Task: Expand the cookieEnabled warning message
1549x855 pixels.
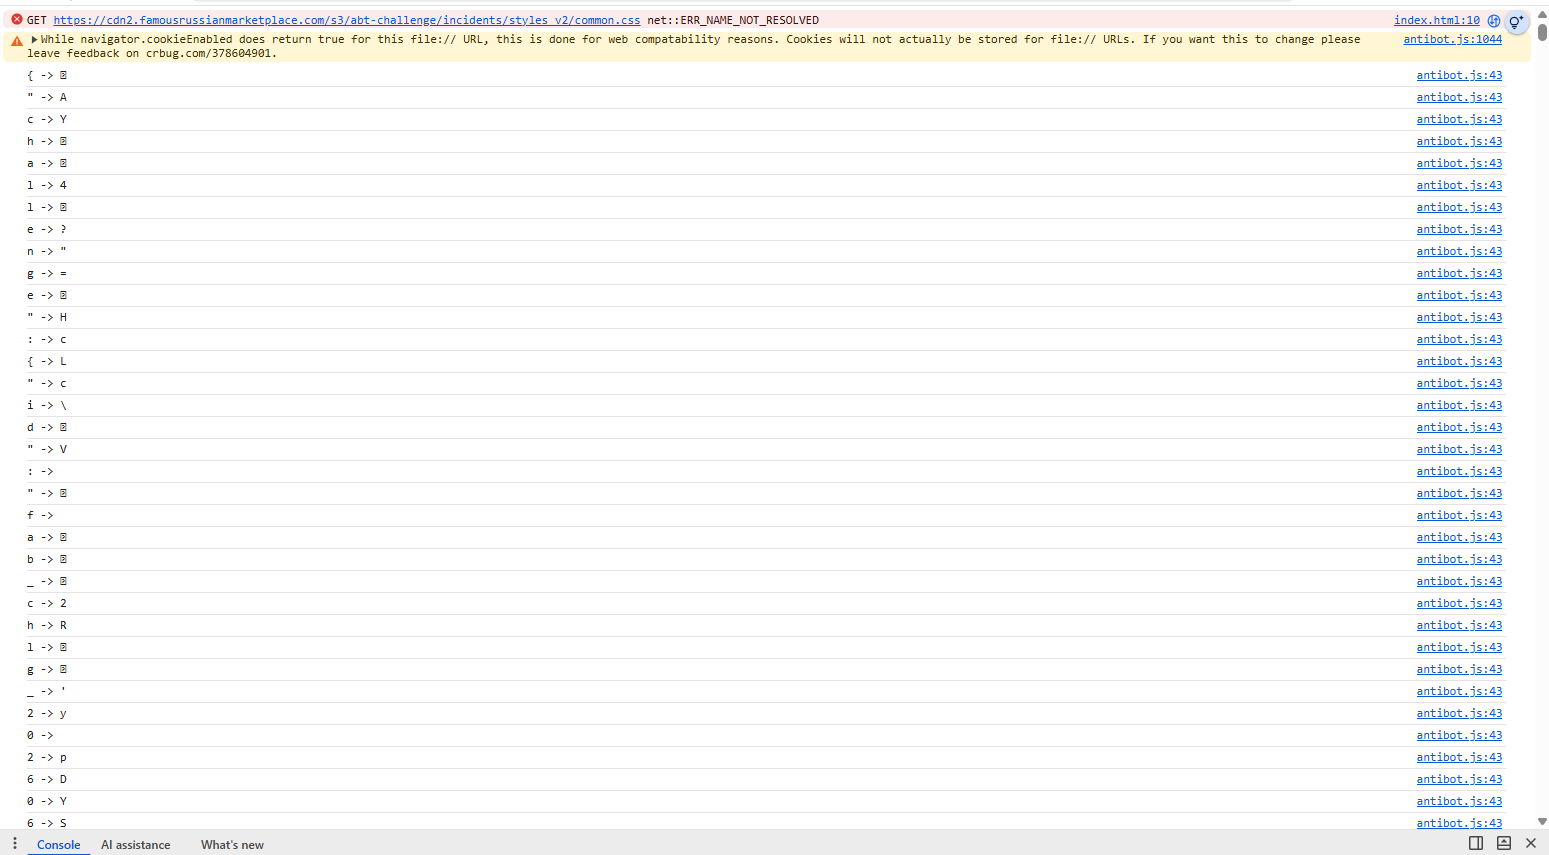Action: pyautogui.click(x=35, y=39)
